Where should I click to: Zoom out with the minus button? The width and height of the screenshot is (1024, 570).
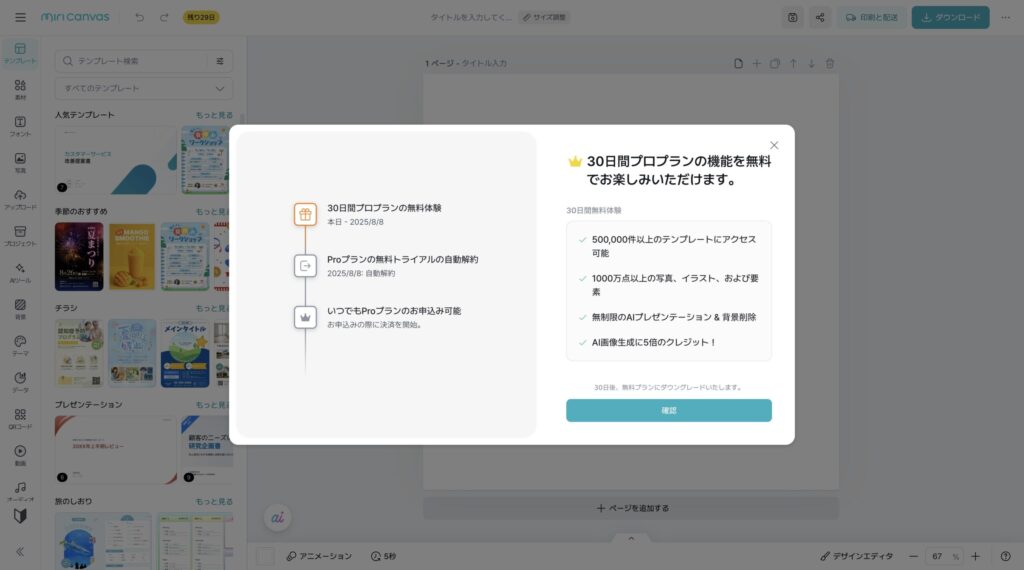tap(913, 556)
